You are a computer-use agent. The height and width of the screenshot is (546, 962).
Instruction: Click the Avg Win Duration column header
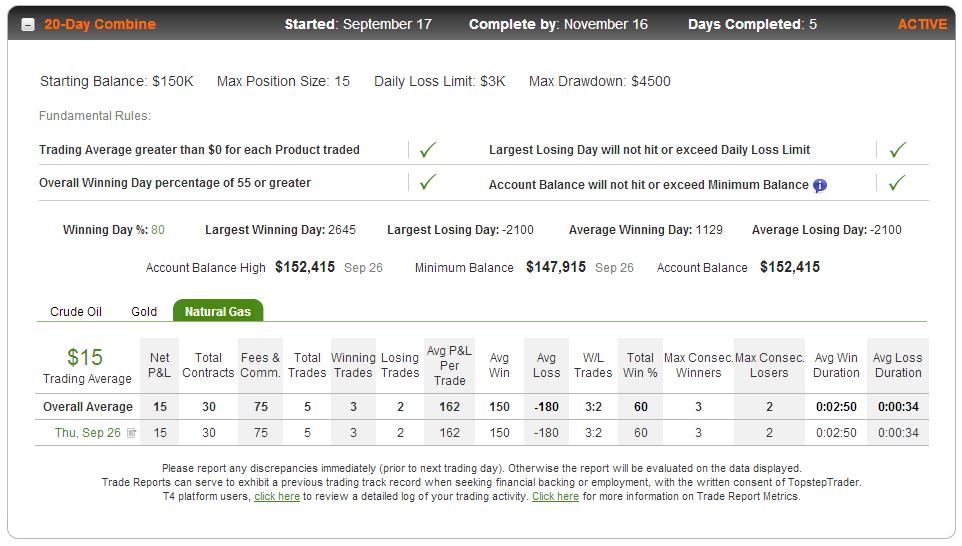[x=836, y=365]
